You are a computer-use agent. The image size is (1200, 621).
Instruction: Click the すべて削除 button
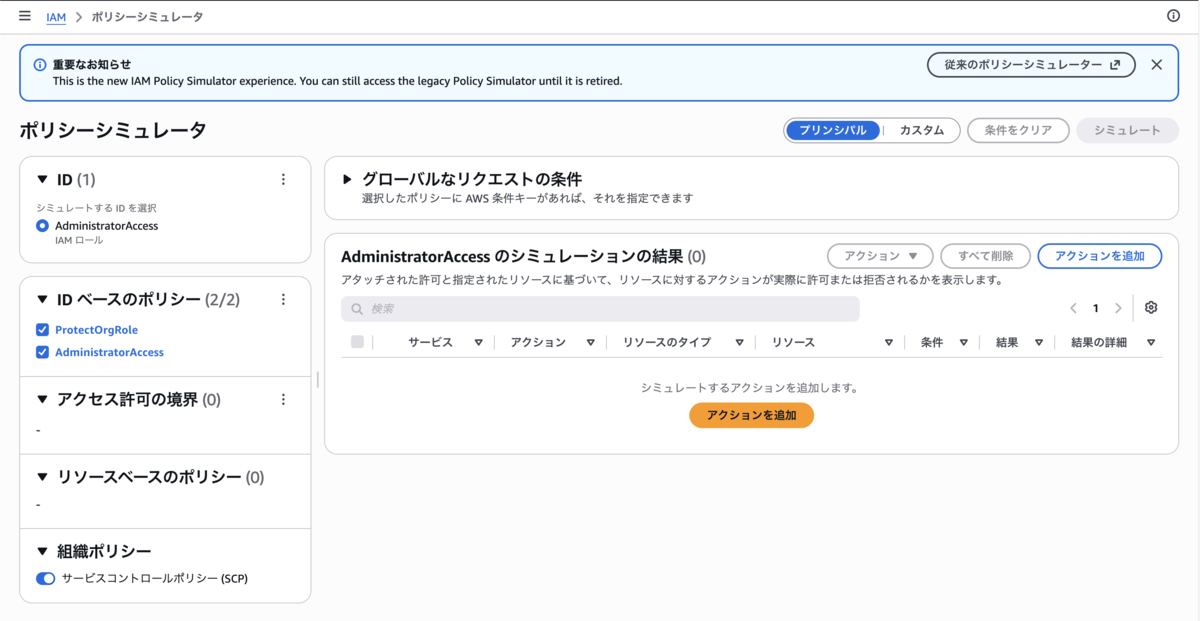pyautogui.click(x=985, y=256)
